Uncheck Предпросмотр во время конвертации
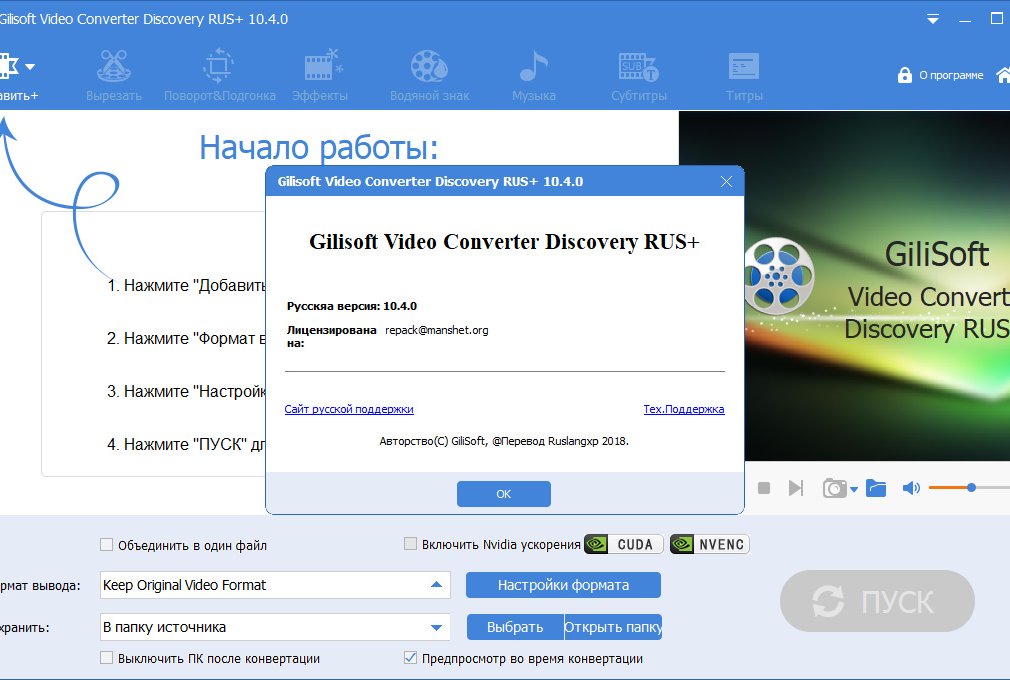The height and width of the screenshot is (680, 1010). click(410, 657)
